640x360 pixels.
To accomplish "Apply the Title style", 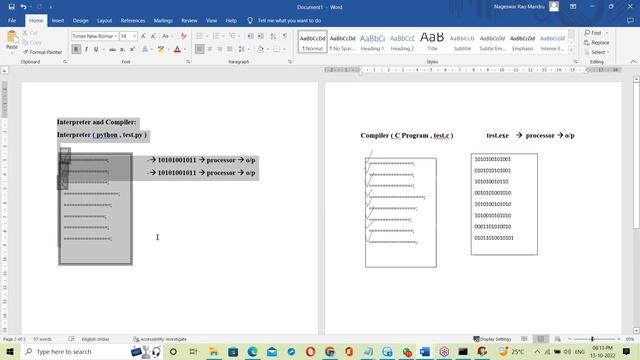I will click(432, 42).
